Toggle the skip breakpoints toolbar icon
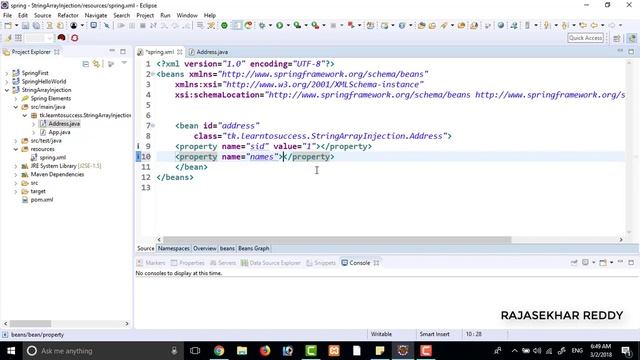 (x=107, y=26)
